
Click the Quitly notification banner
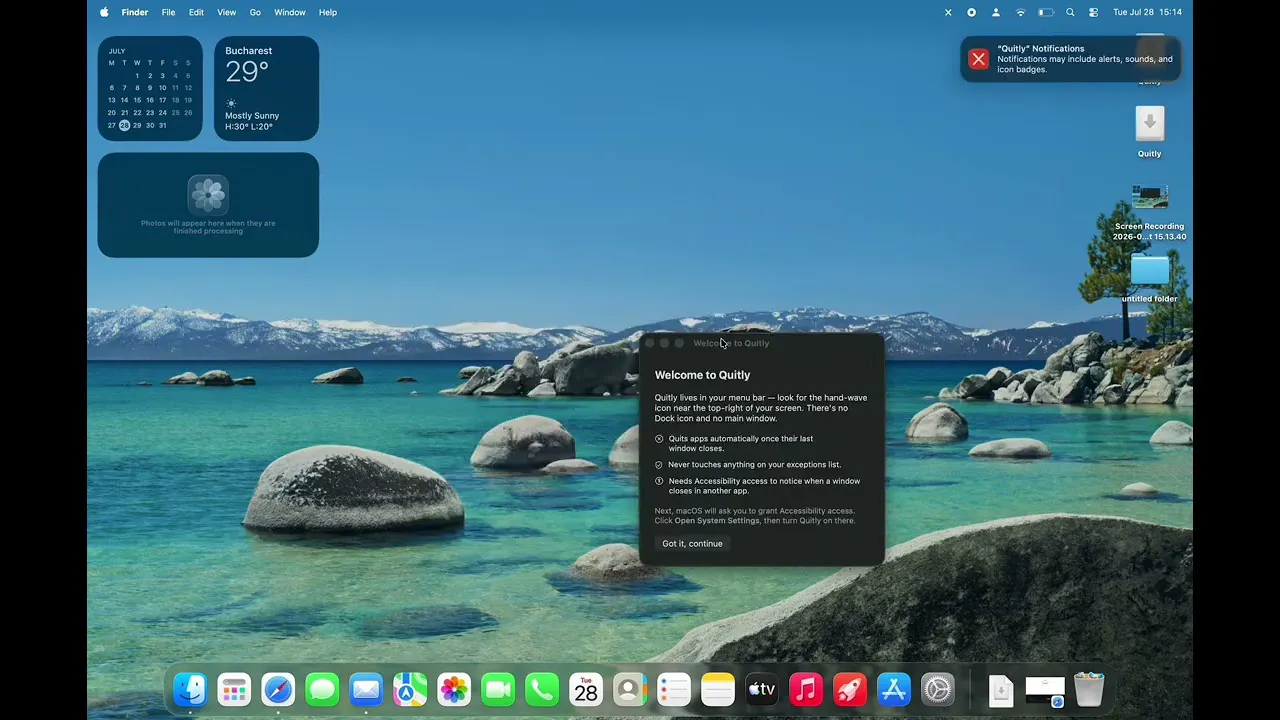click(1070, 59)
